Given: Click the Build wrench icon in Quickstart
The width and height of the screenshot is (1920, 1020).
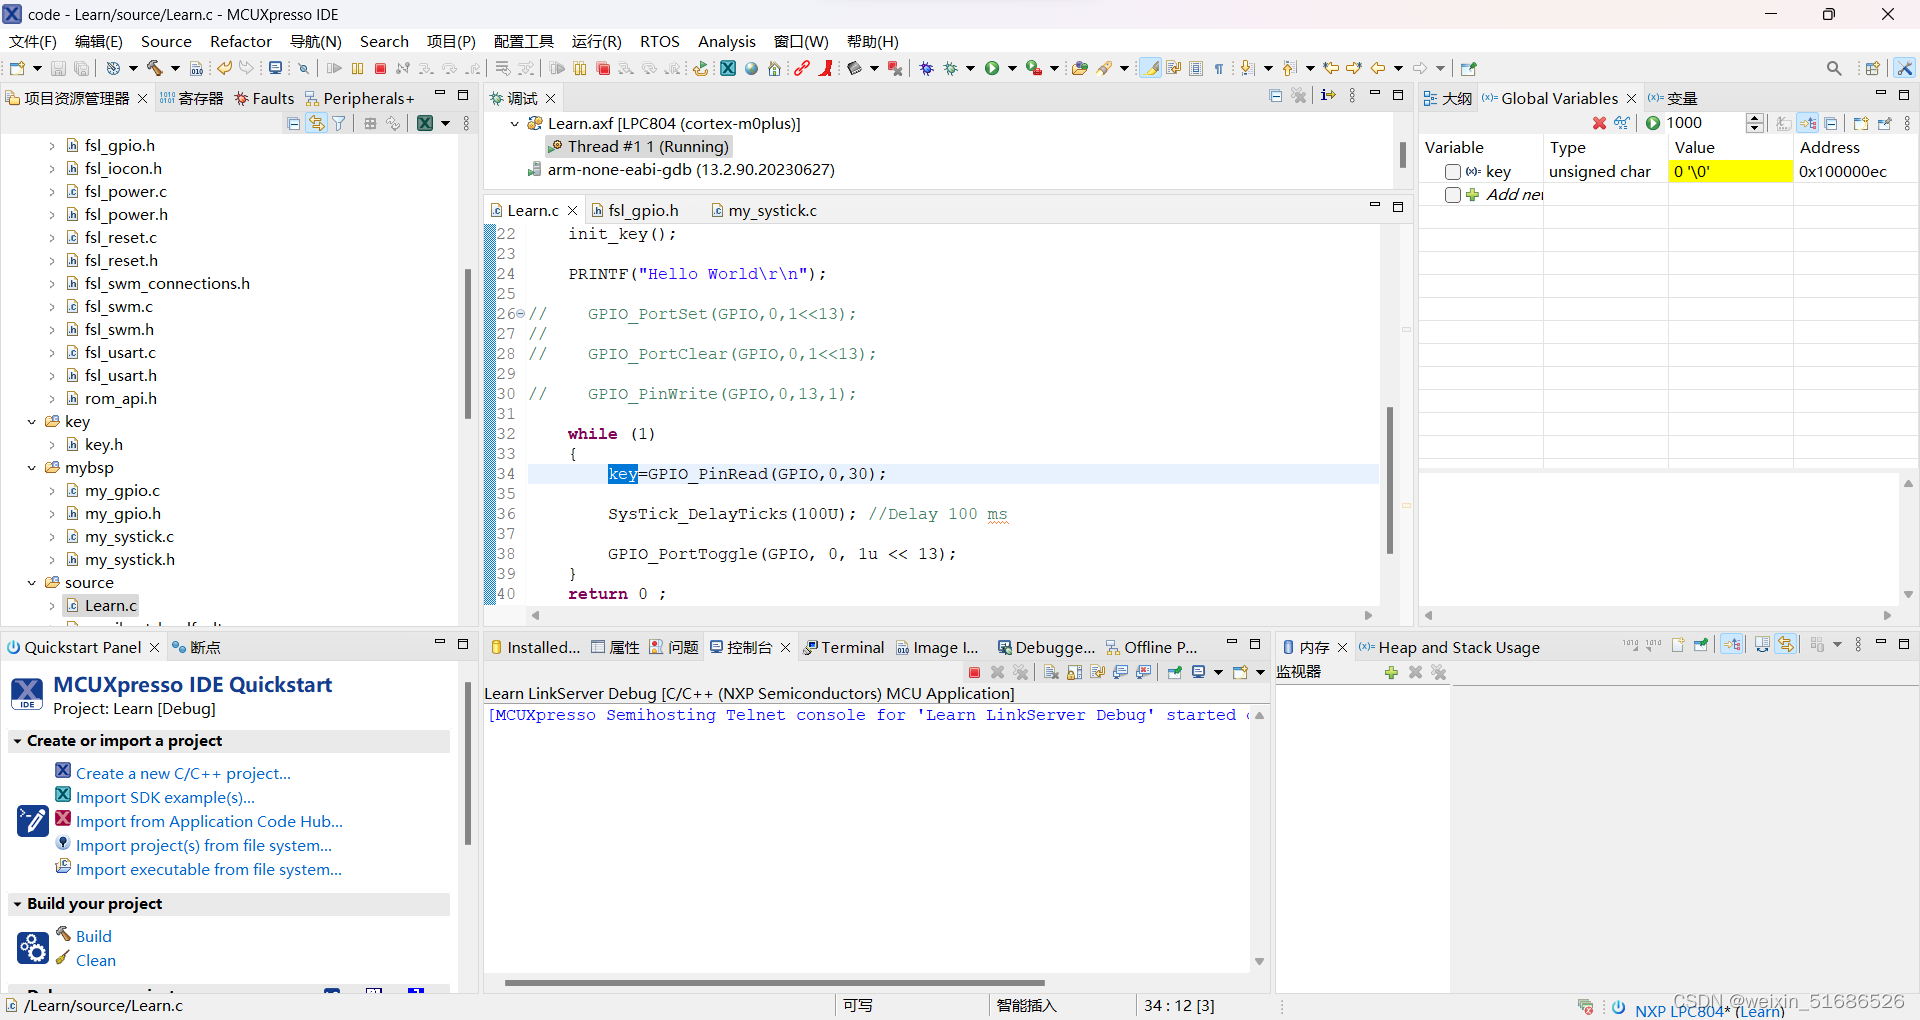Looking at the screenshot, I should [63, 933].
